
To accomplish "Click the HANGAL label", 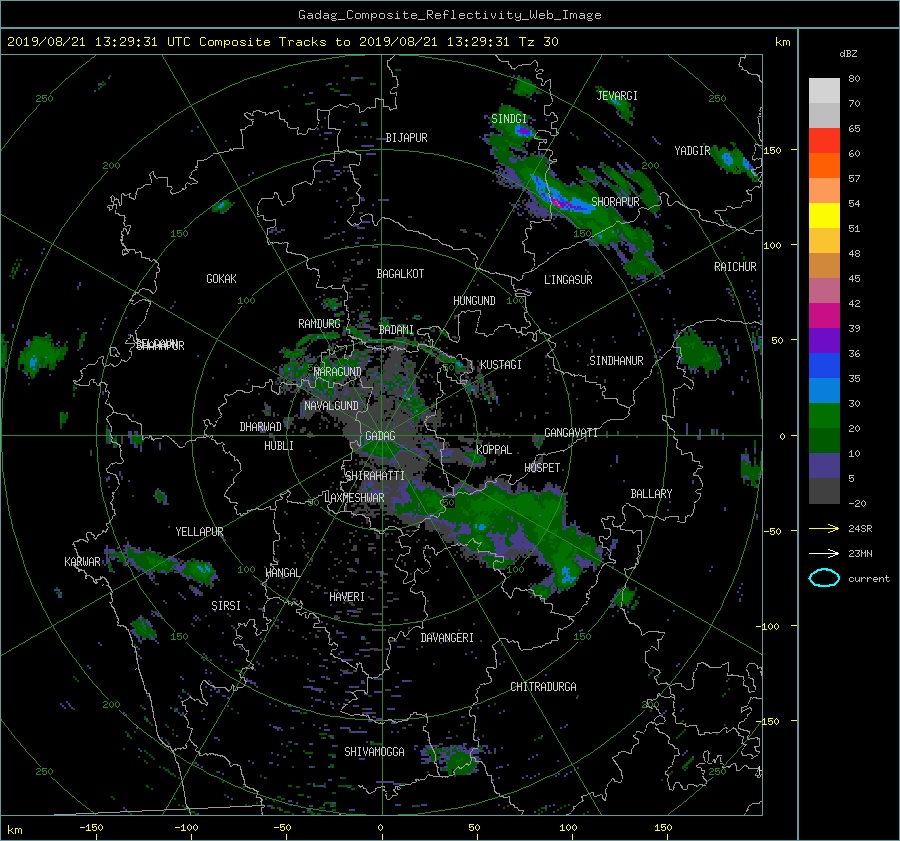I will coord(283,573).
